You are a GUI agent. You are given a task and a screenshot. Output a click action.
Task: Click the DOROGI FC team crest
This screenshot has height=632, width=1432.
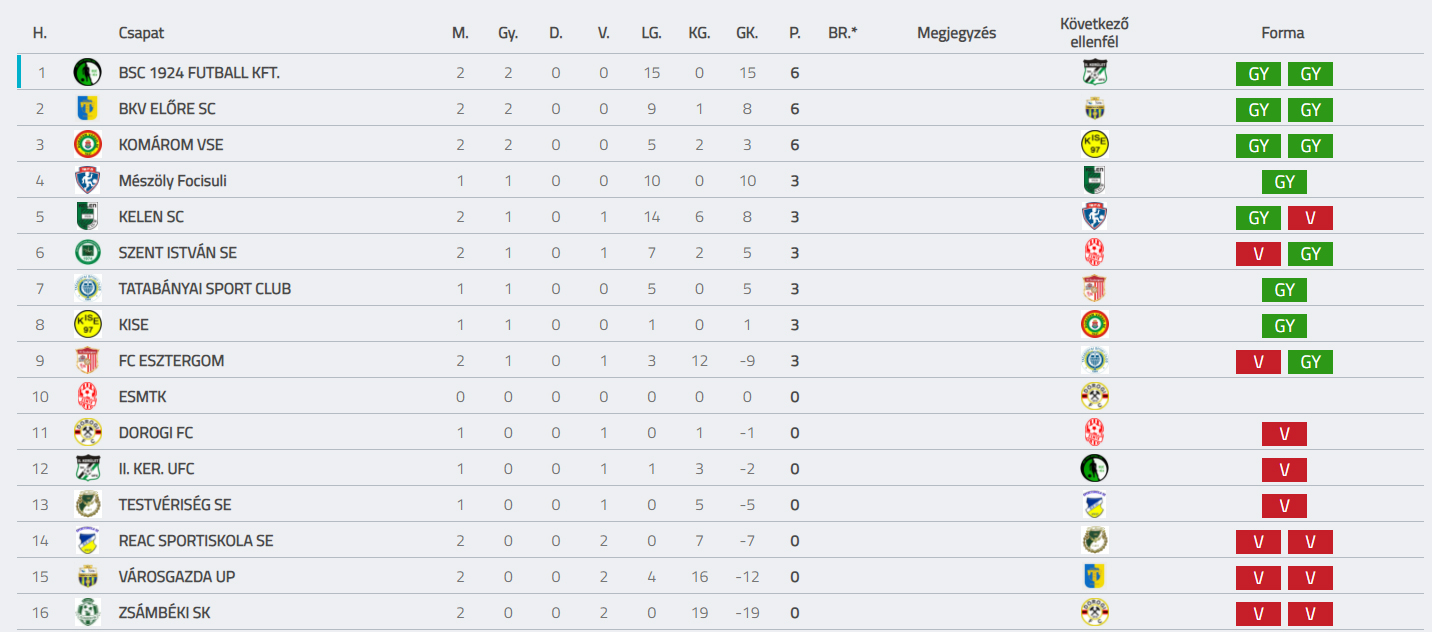click(88, 432)
